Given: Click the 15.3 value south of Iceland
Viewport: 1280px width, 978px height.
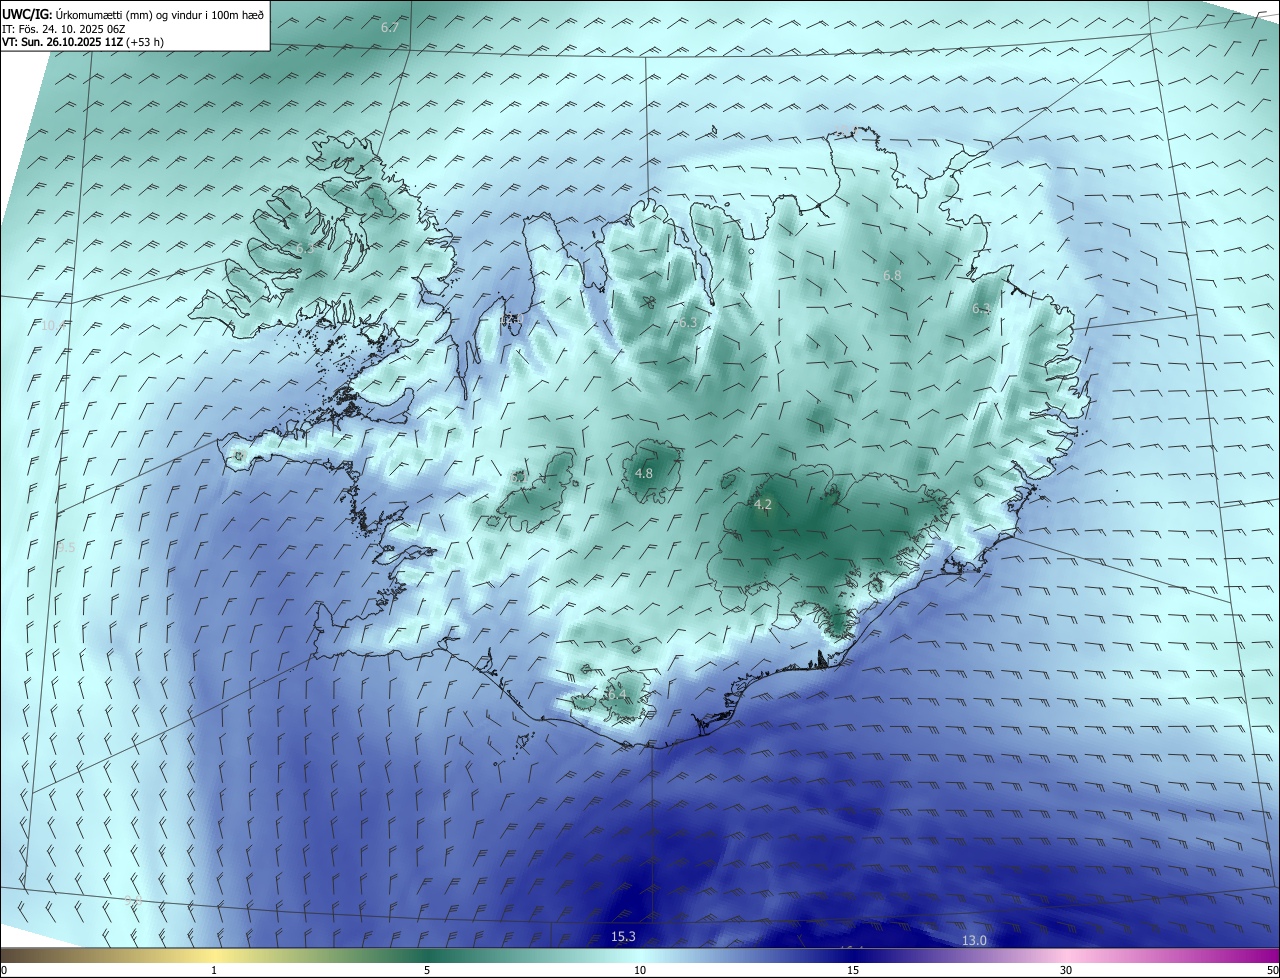Looking at the screenshot, I should click(623, 936).
